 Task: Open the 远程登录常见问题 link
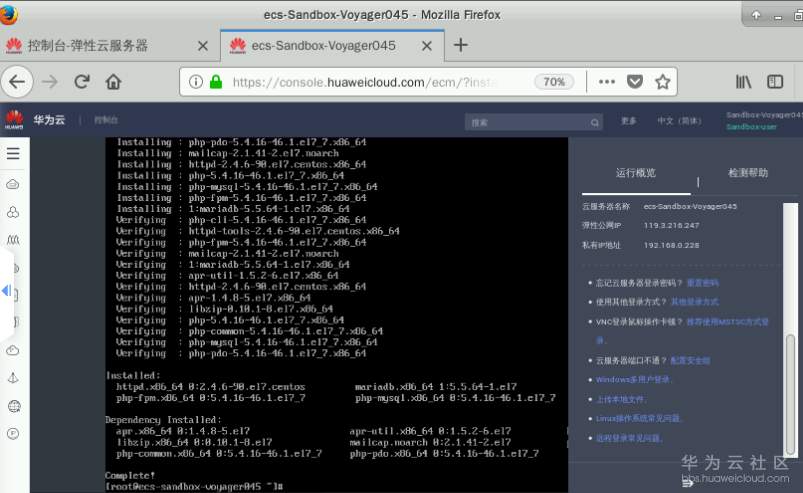pyautogui.click(x=629, y=438)
